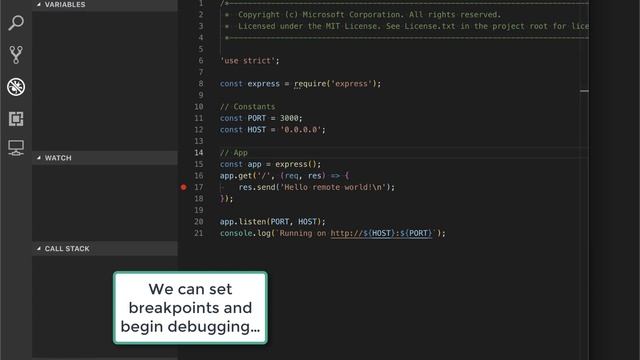Collapse the VARIABLES section
The width and height of the screenshot is (640, 360).
point(104,5)
